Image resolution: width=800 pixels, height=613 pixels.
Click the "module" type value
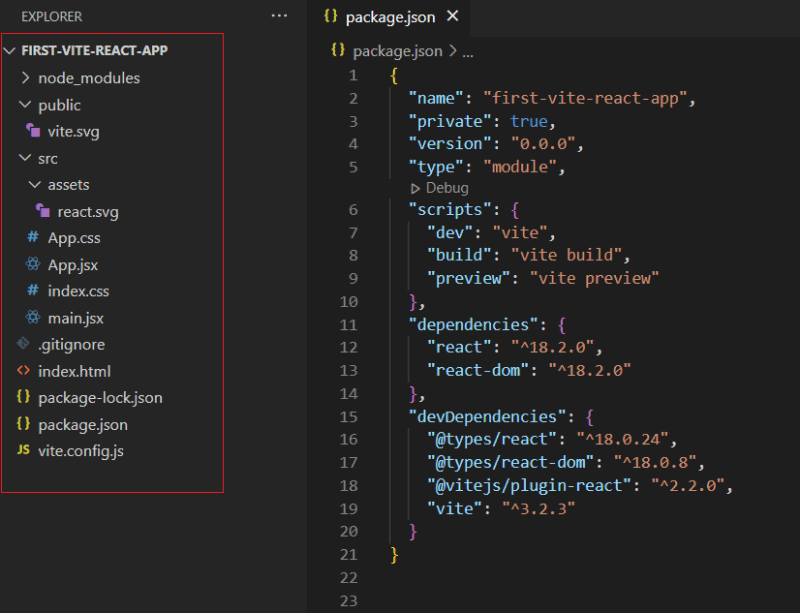click(x=520, y=167)
